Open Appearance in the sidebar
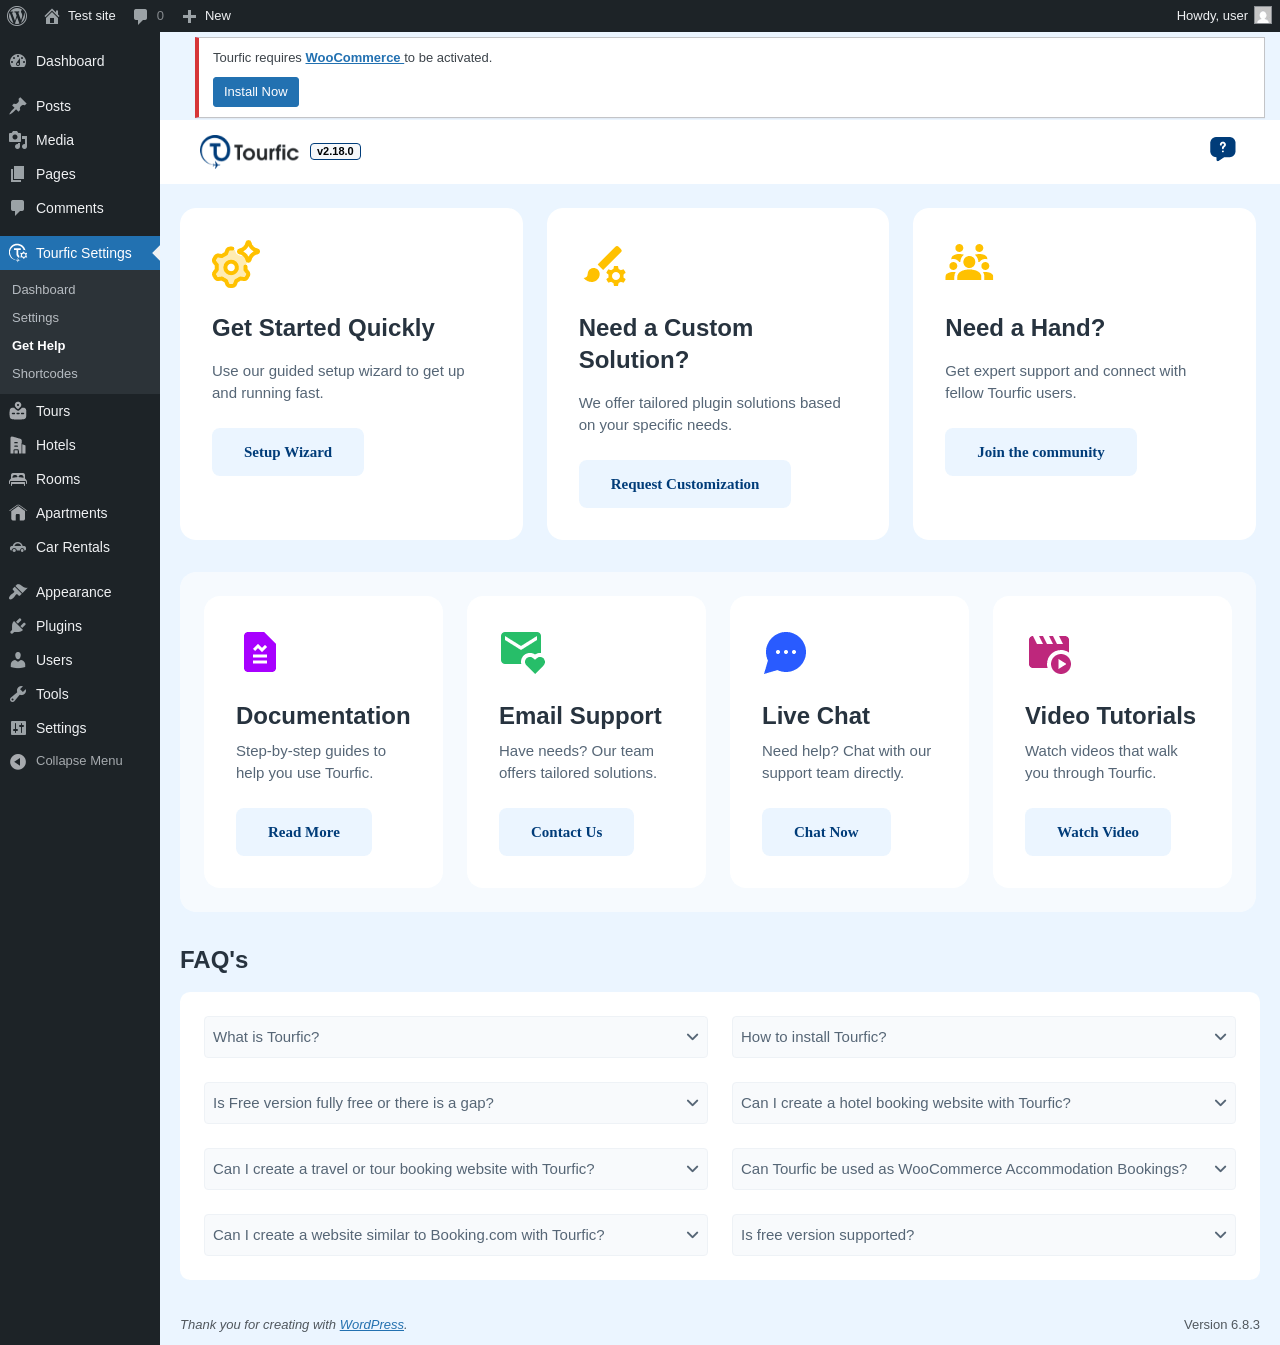This screenshot has height=1345, width=1280. click(x=80, y=592)
